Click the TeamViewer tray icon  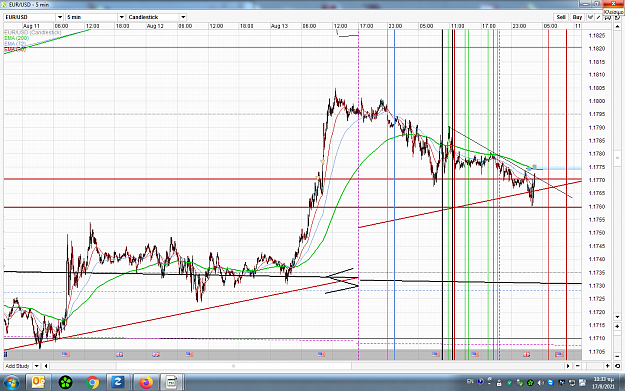pyautogui.click(x=551, y=383)
